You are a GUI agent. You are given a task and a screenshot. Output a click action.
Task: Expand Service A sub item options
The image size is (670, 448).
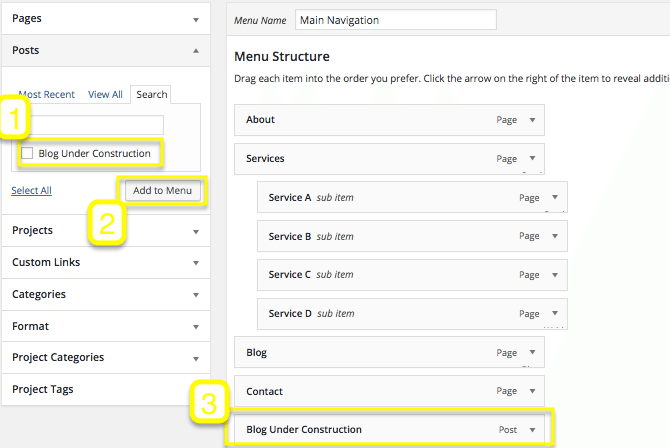[x=554, y=198]
